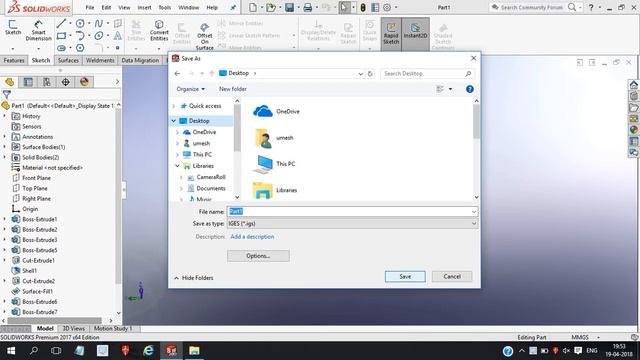Open the Windows Start menu
The height and width of the screenshot is (360, 640).
(x=11, y=351)
